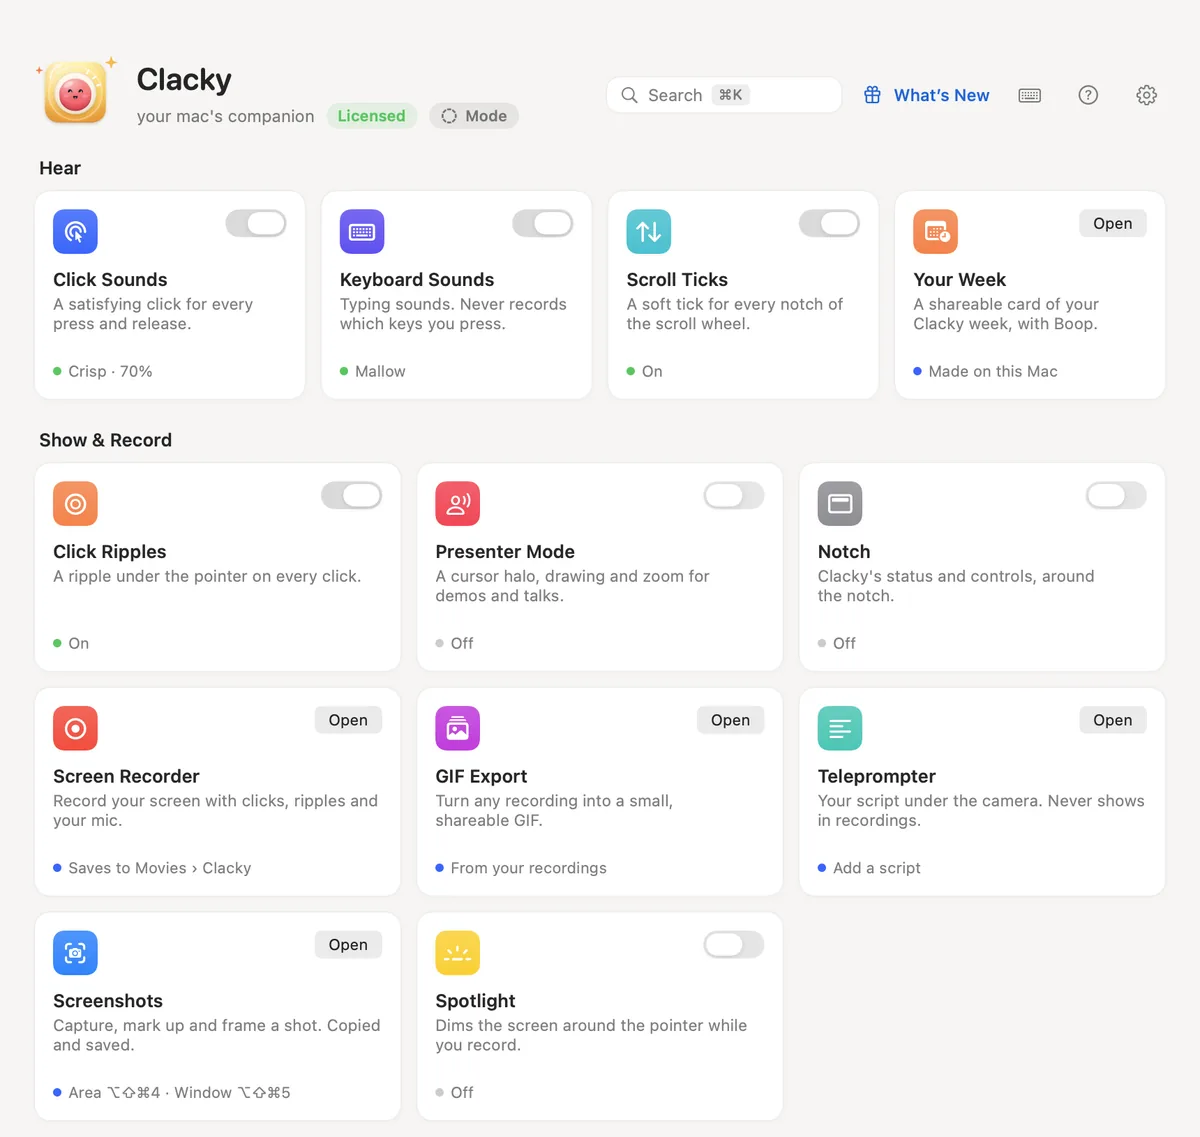Screen dimensions: 1200x1137
Task: Turn on the Spotlight switch
Action: pyautogui.click(x=734, y=944)
